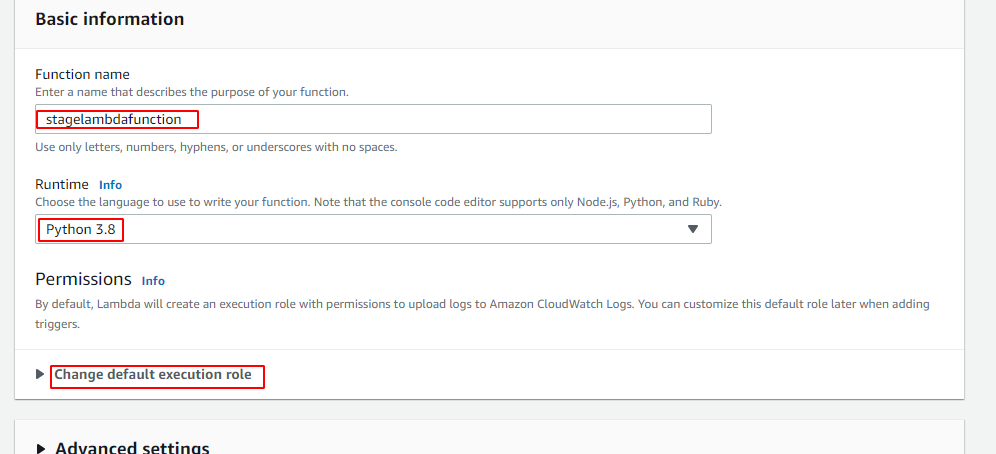
Task: Click the 'Choose the language' runtime description
Action: [x=378, y=202]
